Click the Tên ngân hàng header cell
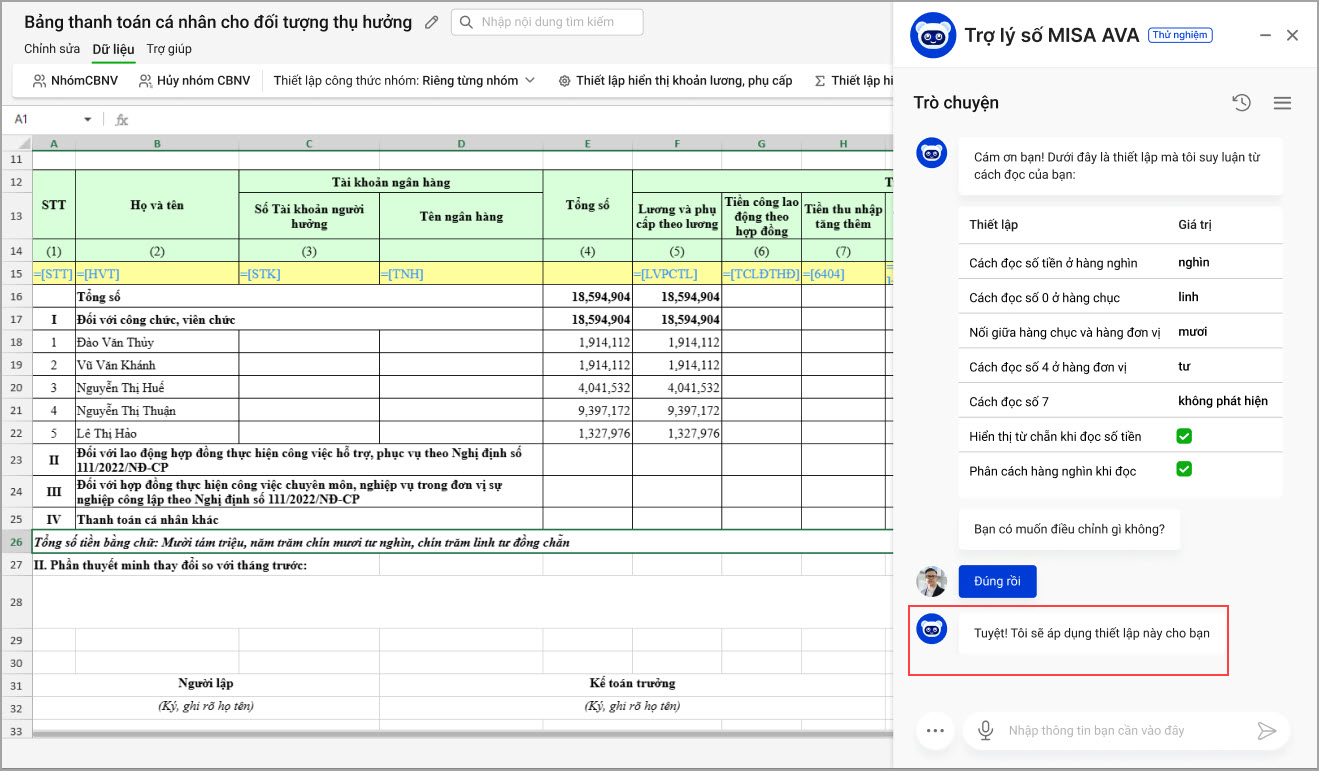The width and height of the screenshot is (1319, 771). point(461,216)
